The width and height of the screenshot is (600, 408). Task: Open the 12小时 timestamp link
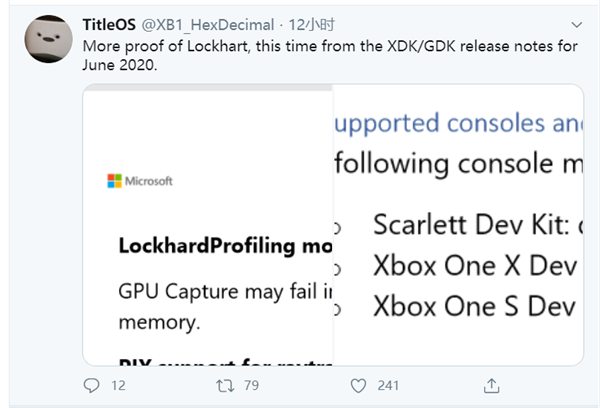(311, 25)
